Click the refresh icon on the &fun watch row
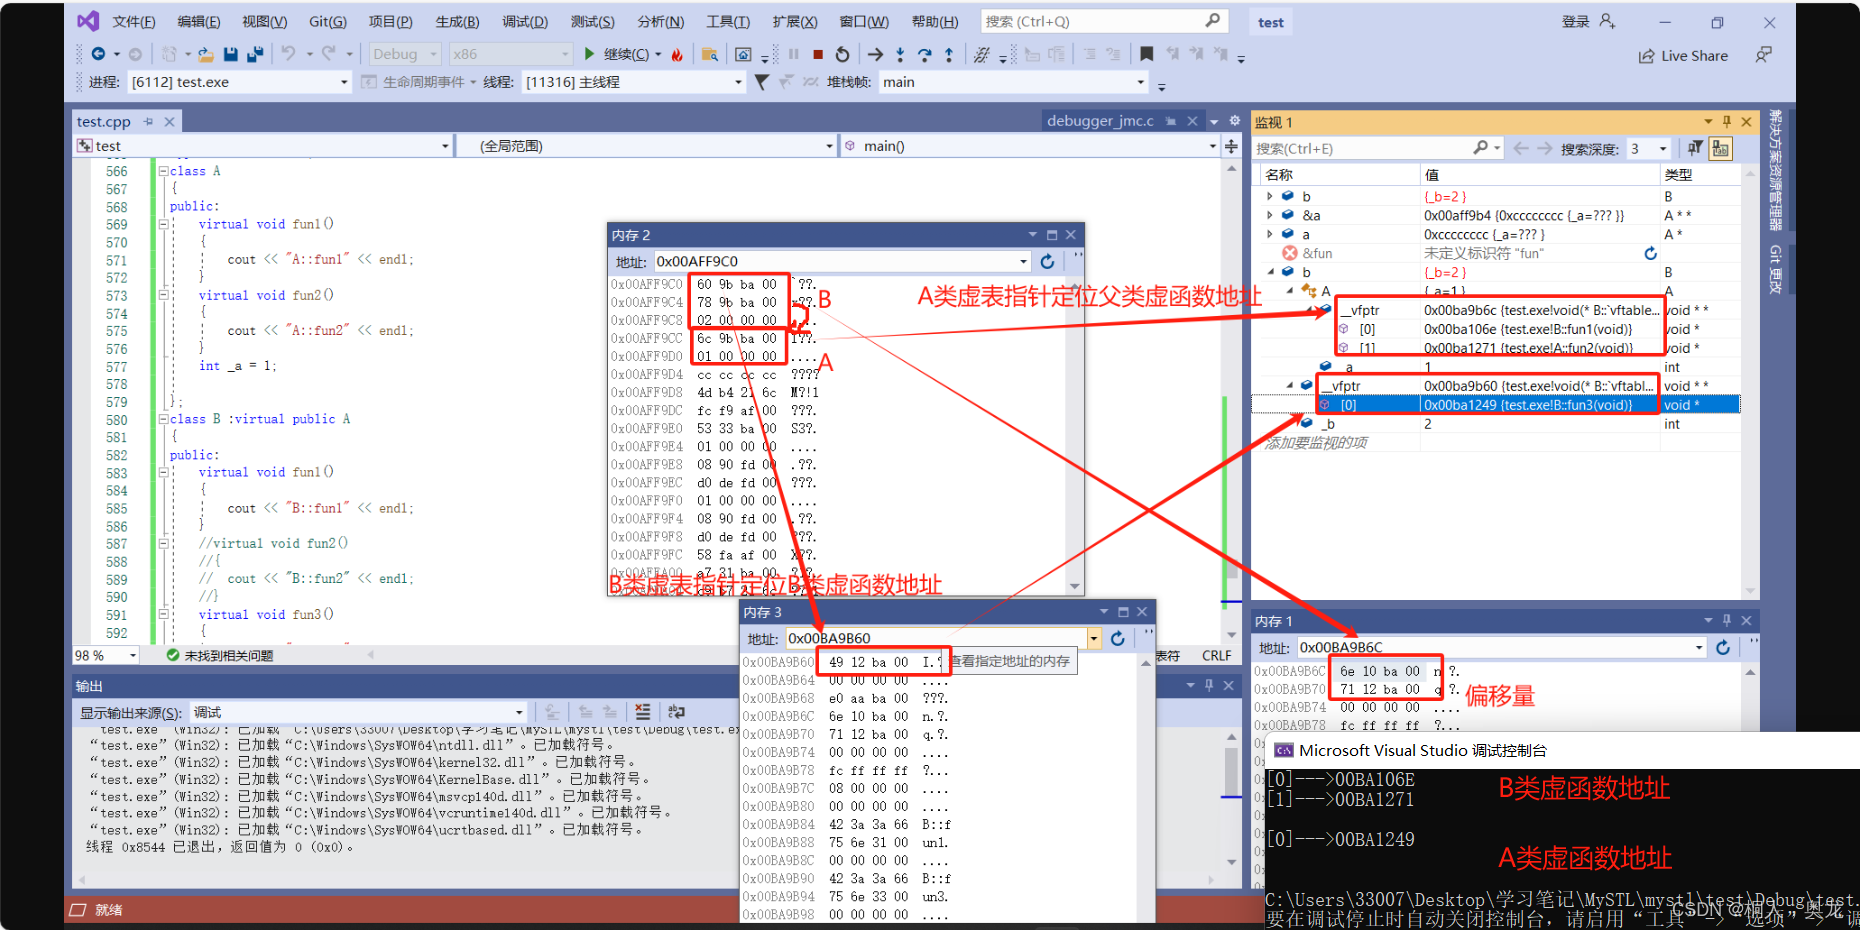1860x930 pixels. (x=1651, y=253)
